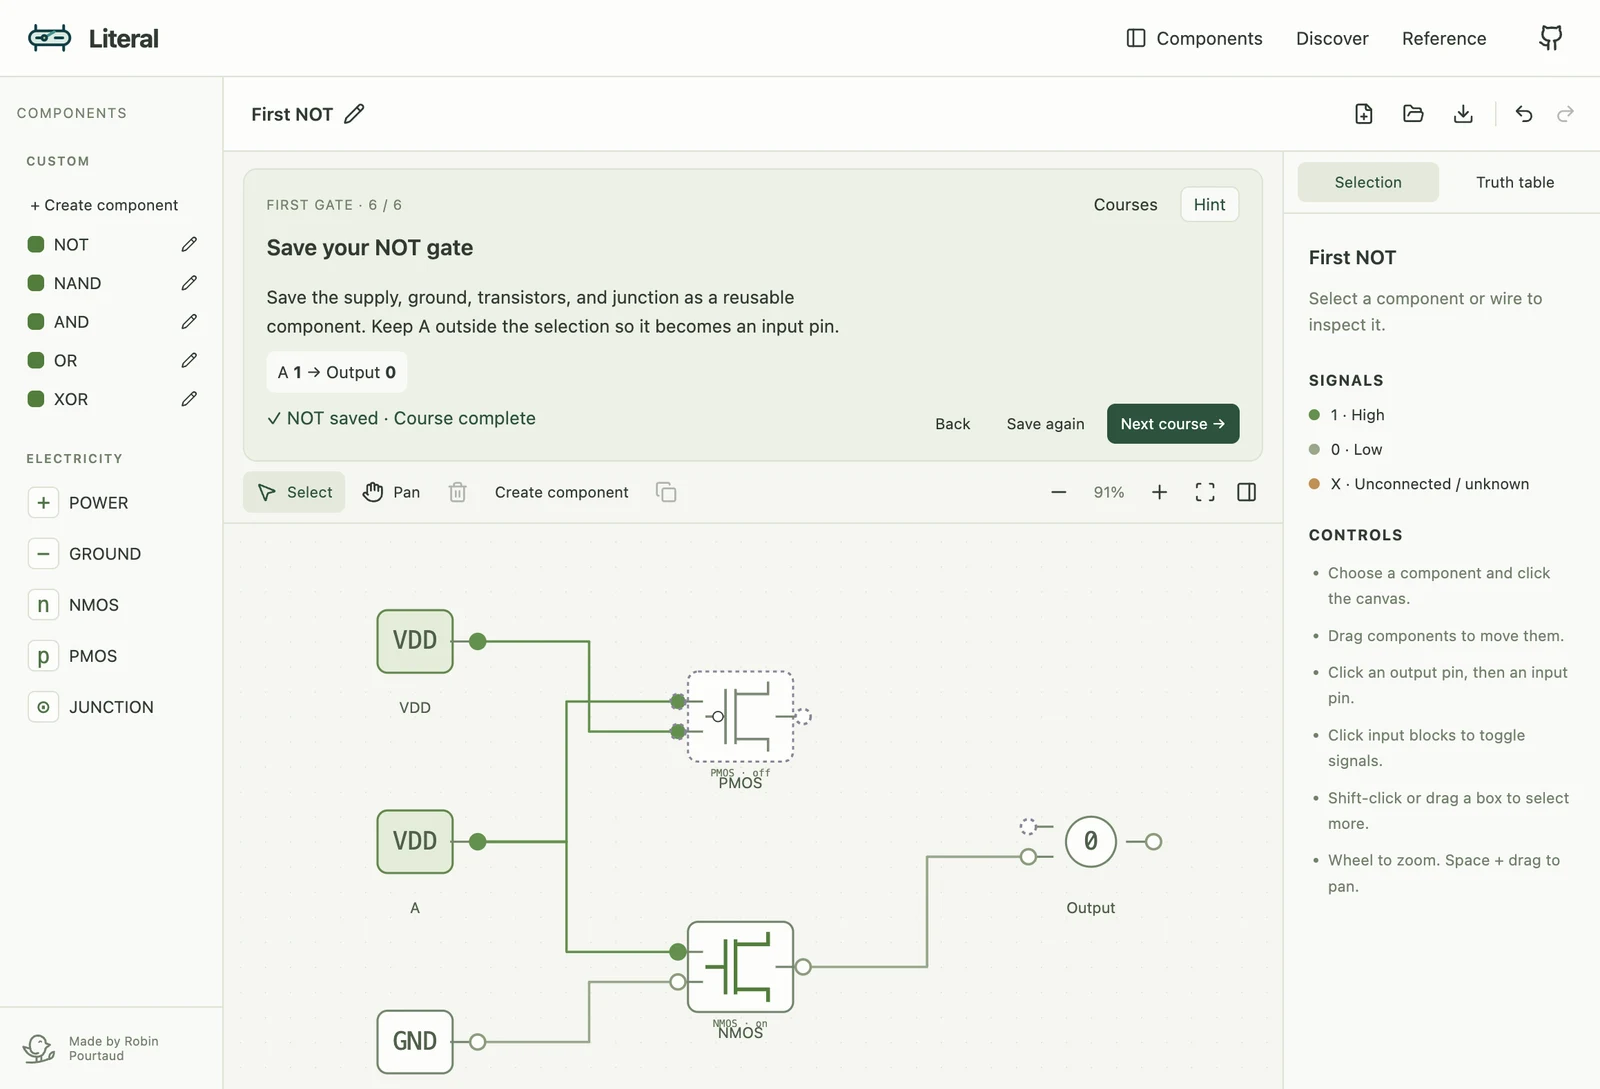The image size is (1600, 1089).
Task: Open the Courses link
Action: pos(1125,204)
